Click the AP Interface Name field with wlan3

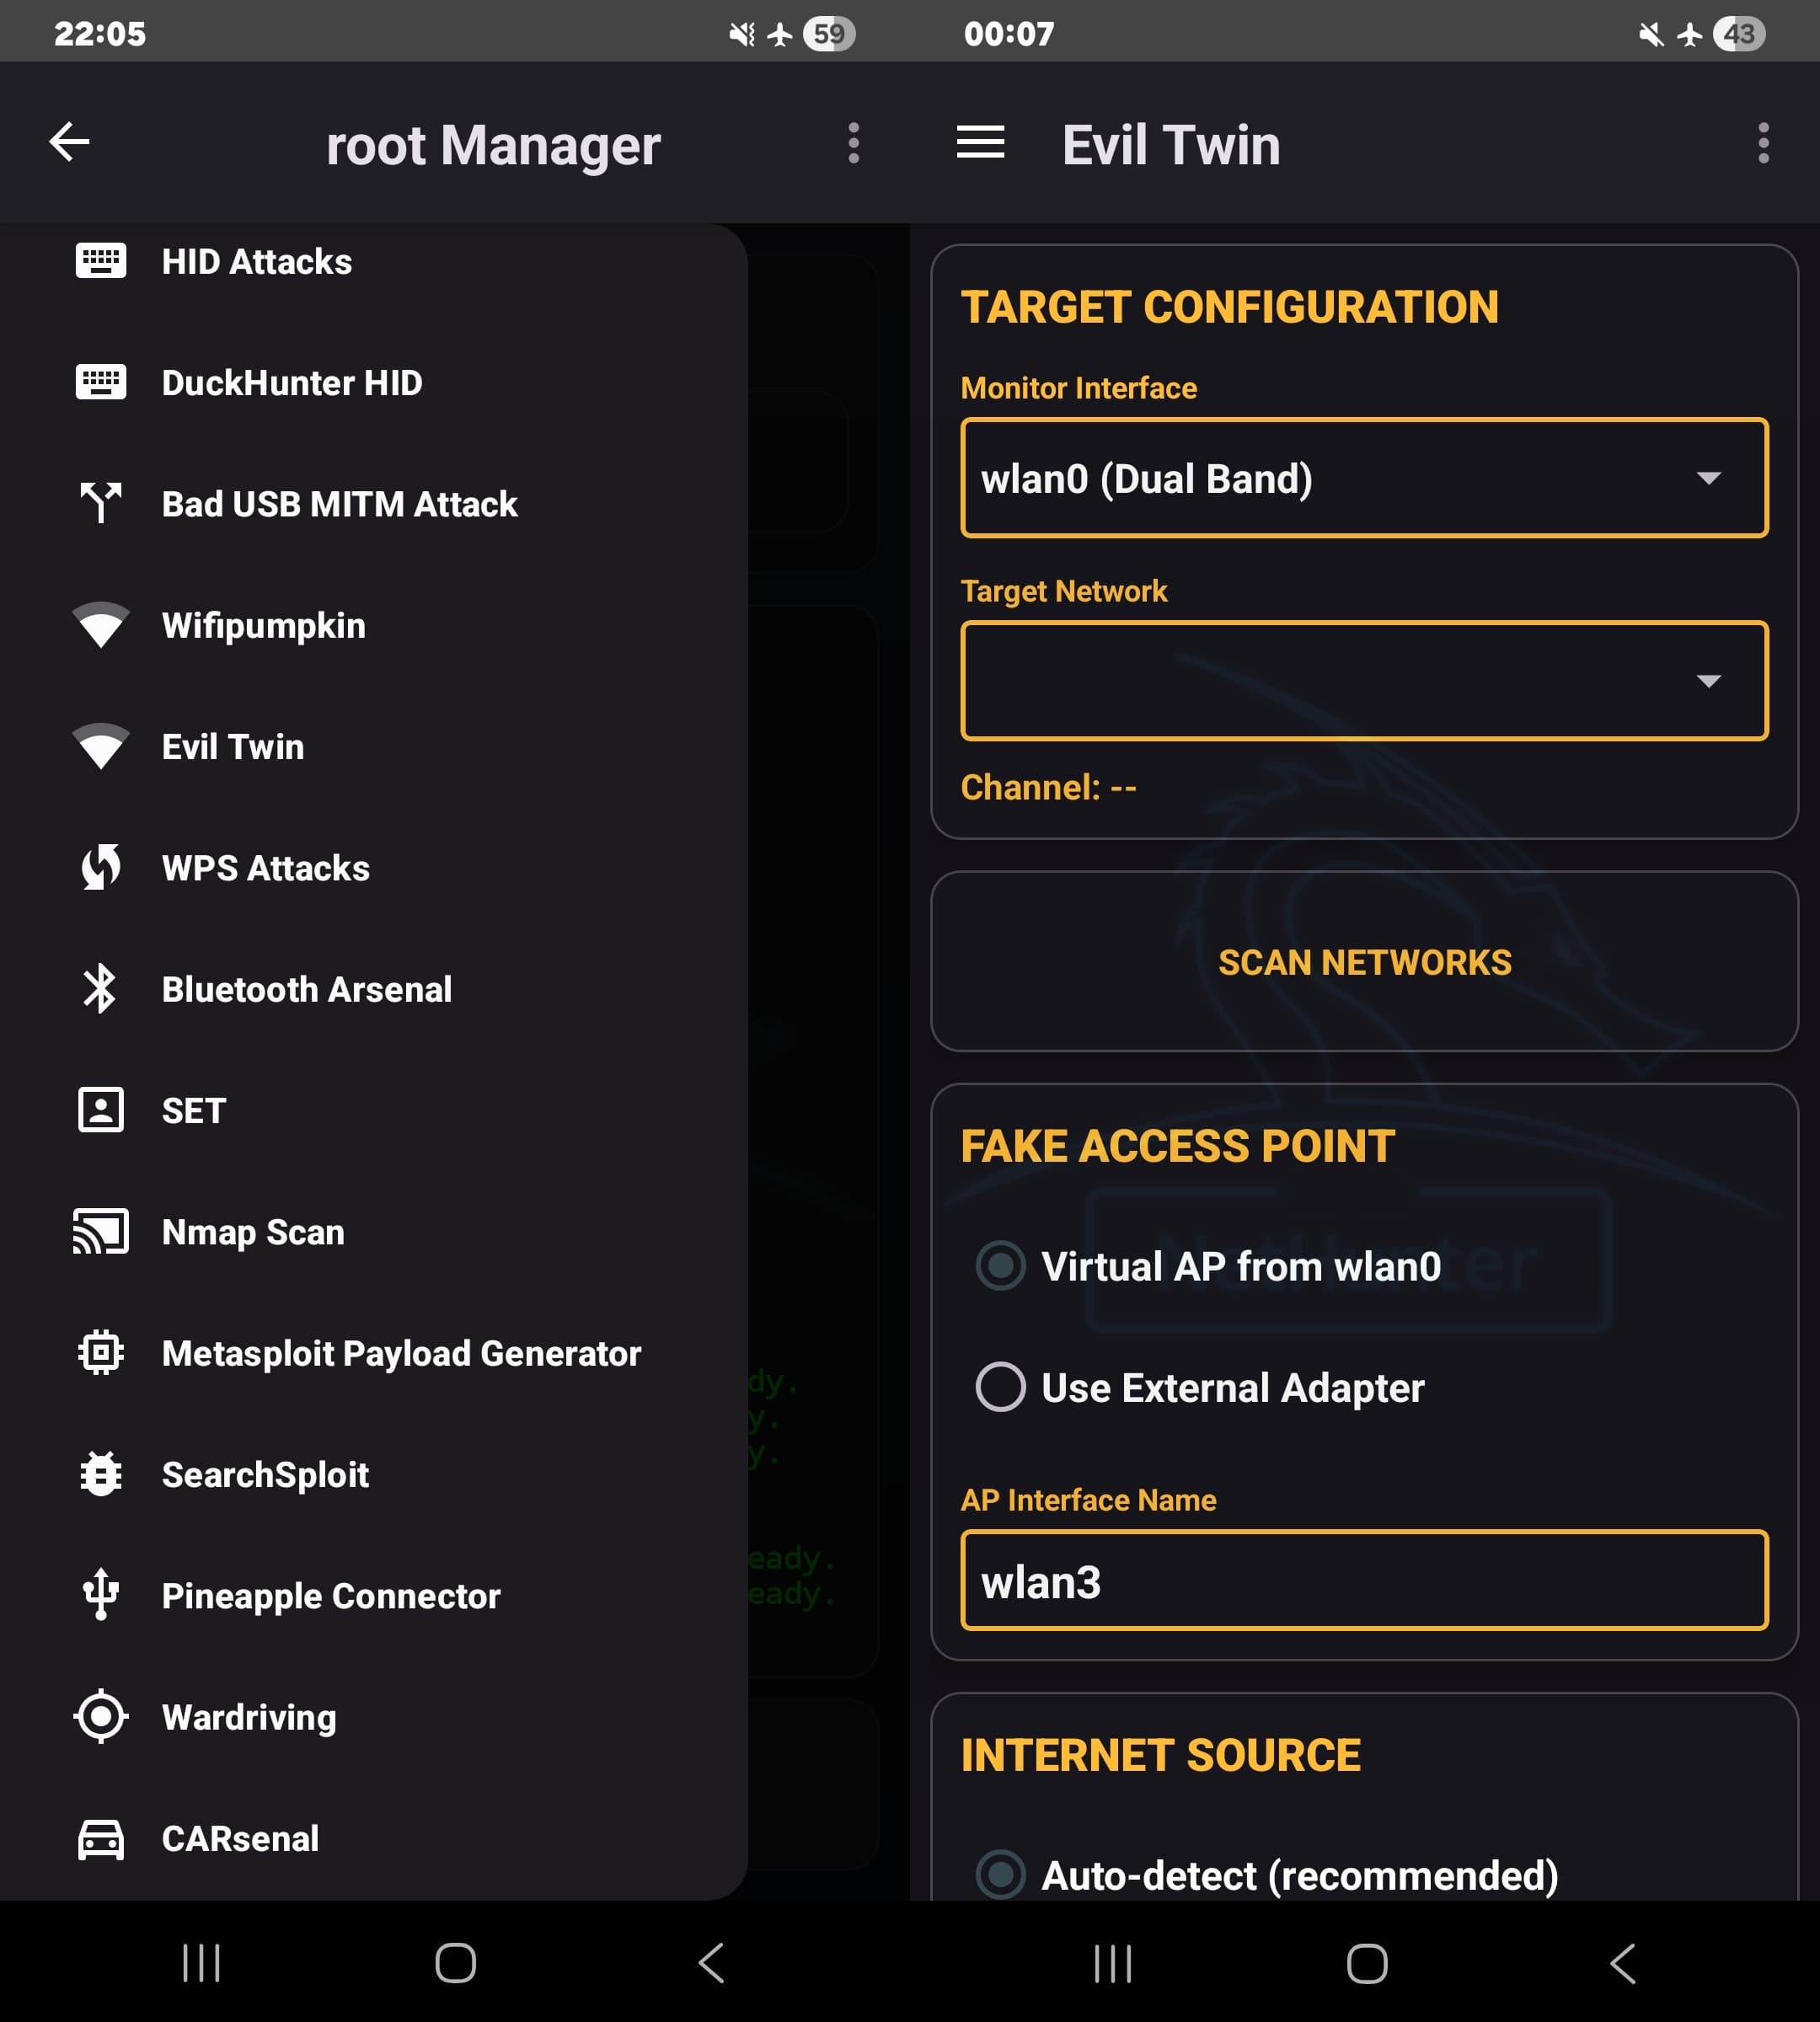click(1364, 1580)
